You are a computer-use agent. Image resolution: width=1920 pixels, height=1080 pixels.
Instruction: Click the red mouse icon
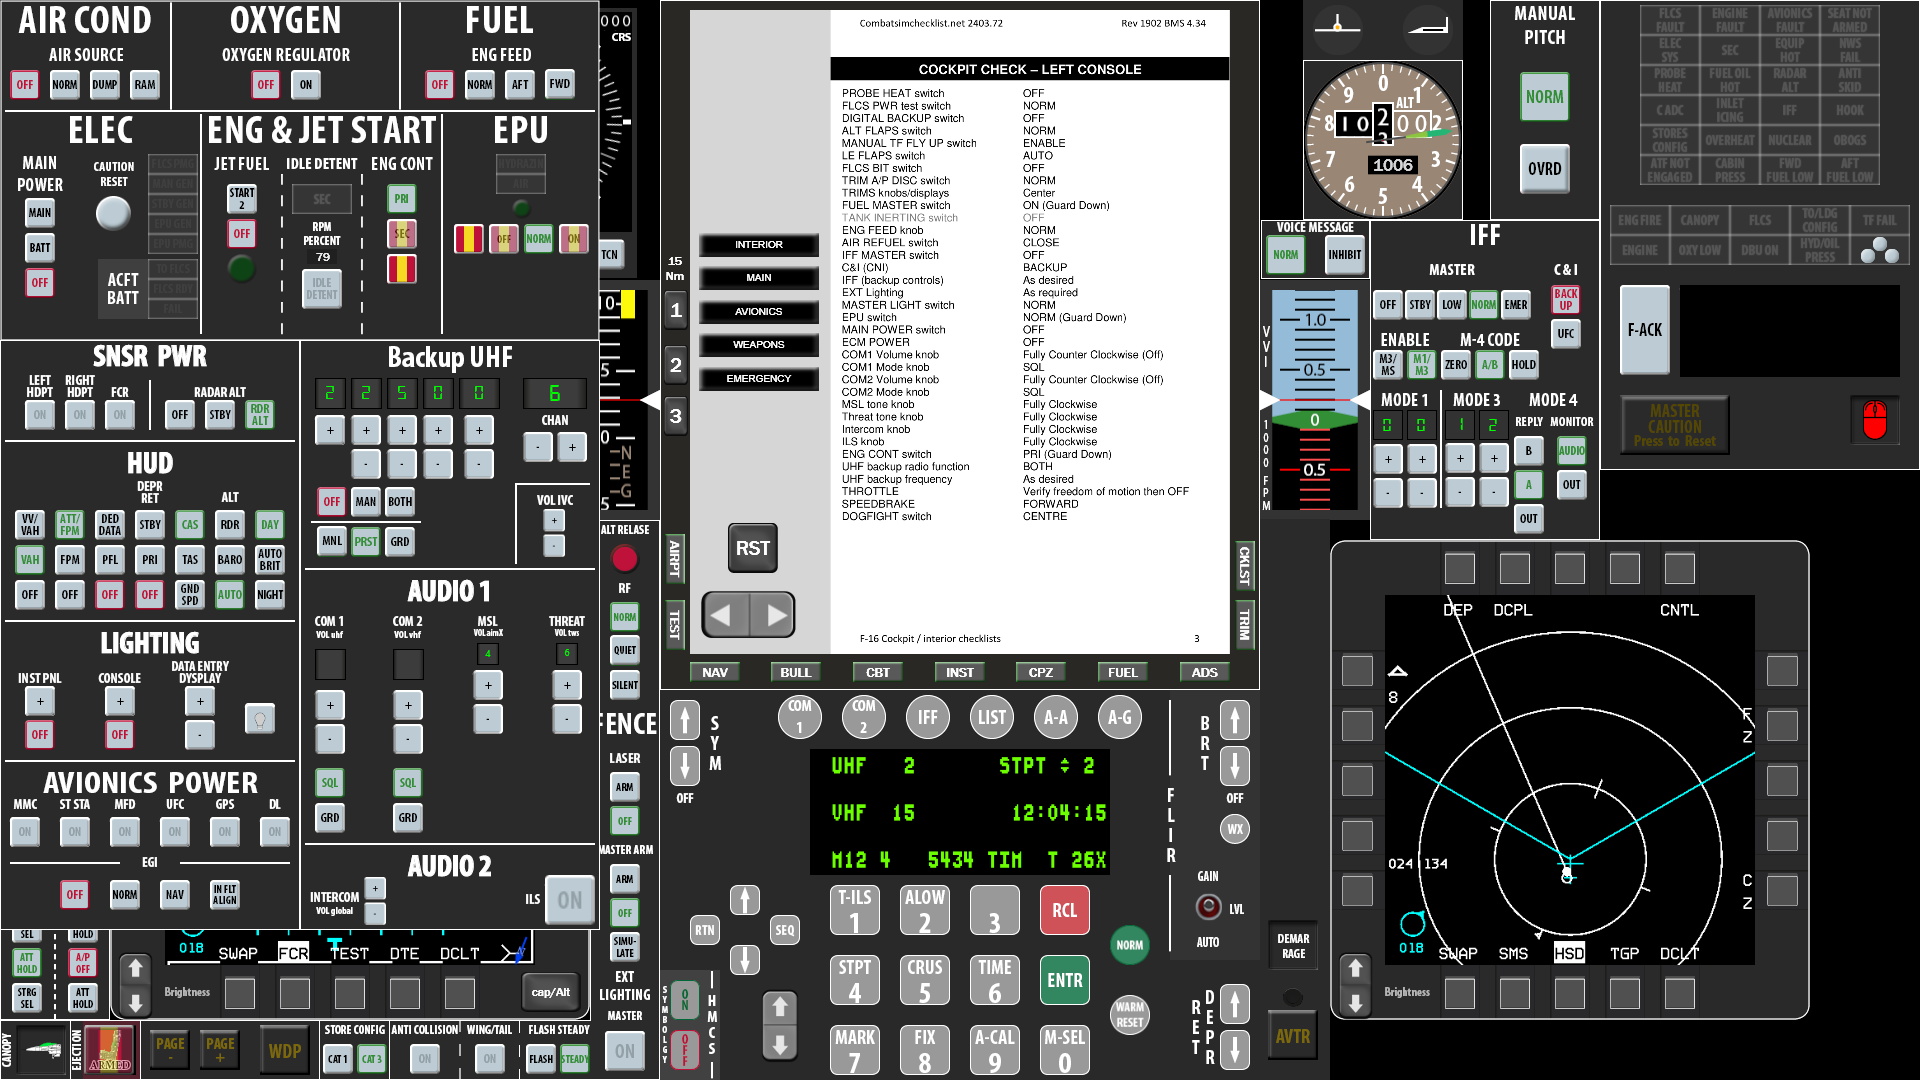pyautogui.click(x=1874, y=420)
